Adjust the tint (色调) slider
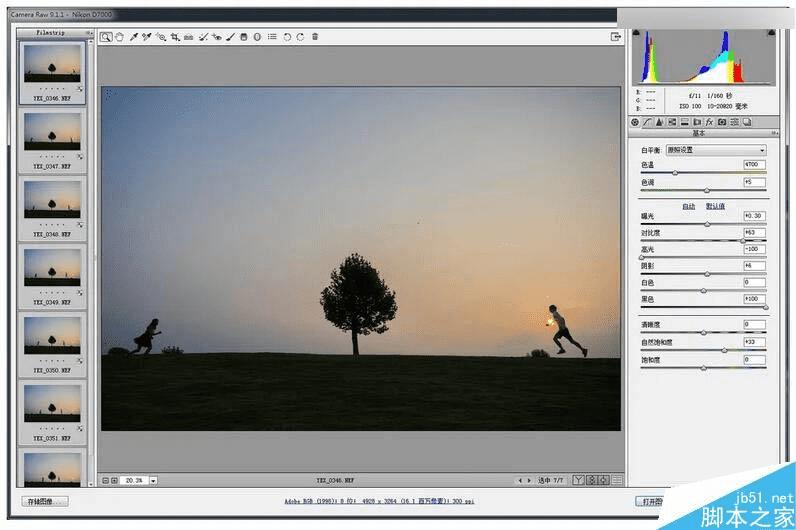The width and height of the screenshot is (796, 530). [x=707, y=191]
